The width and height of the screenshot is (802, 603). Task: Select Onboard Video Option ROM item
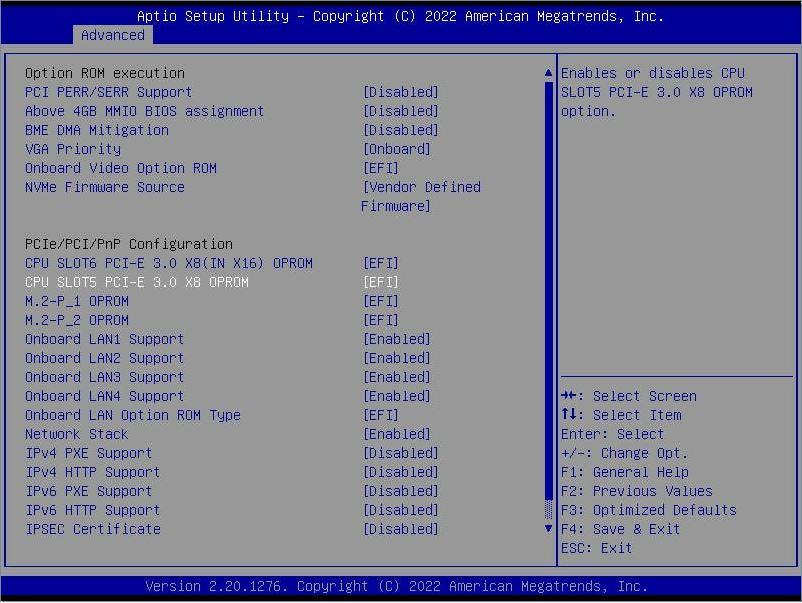pyautogui.click(x=121, y=168)
